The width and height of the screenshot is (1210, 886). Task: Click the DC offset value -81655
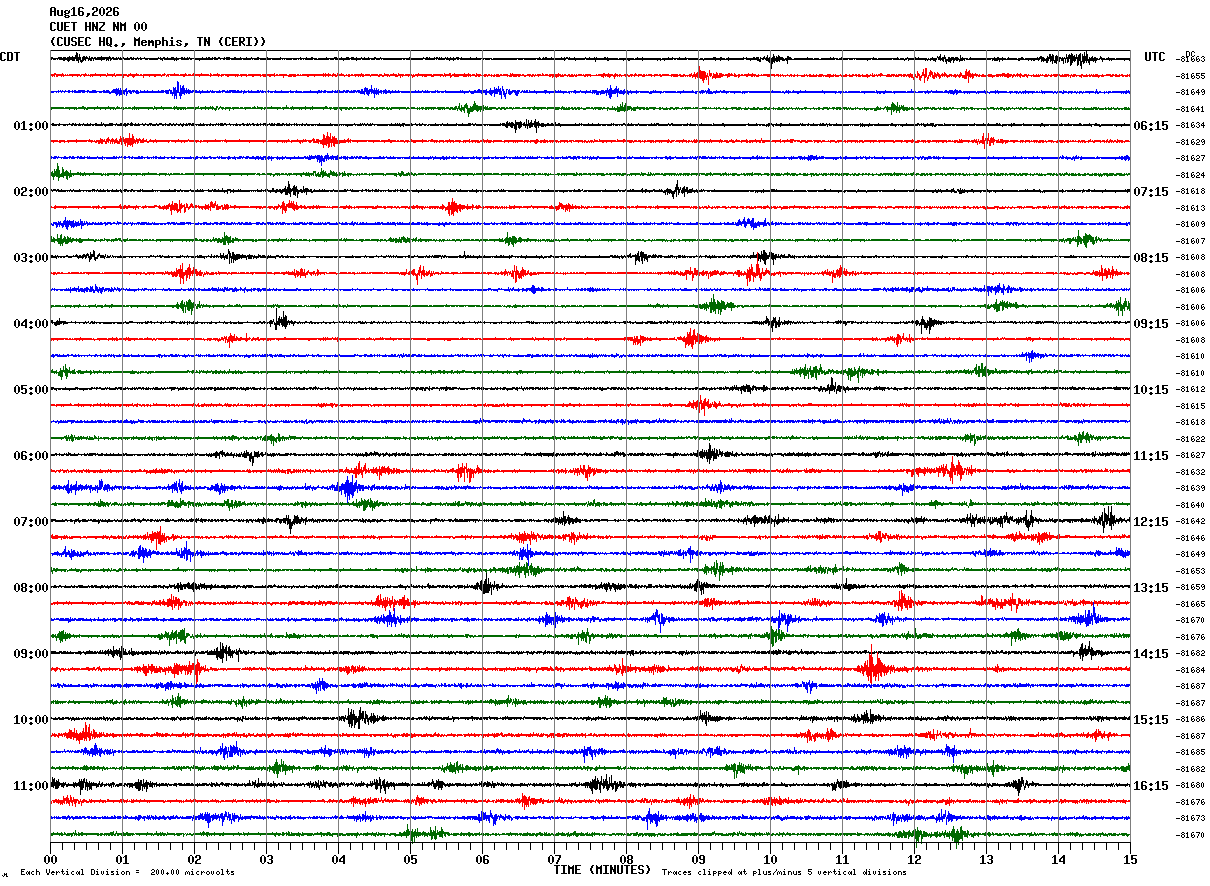coord(1191,76)
